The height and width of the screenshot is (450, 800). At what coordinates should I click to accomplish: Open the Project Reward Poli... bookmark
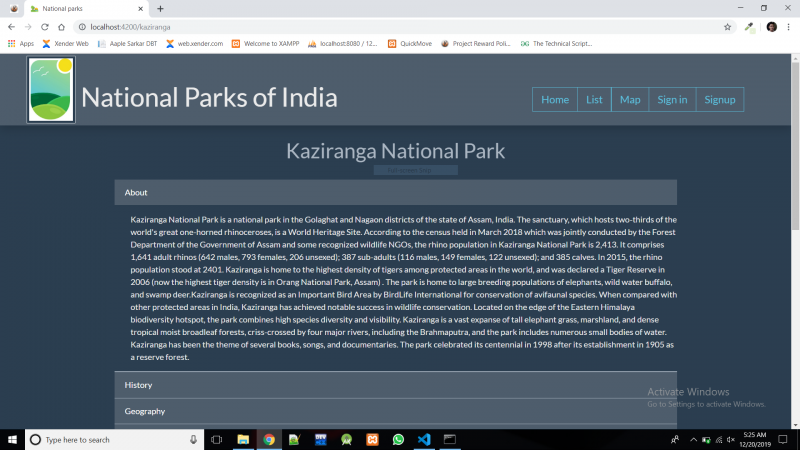coord(476,44)
